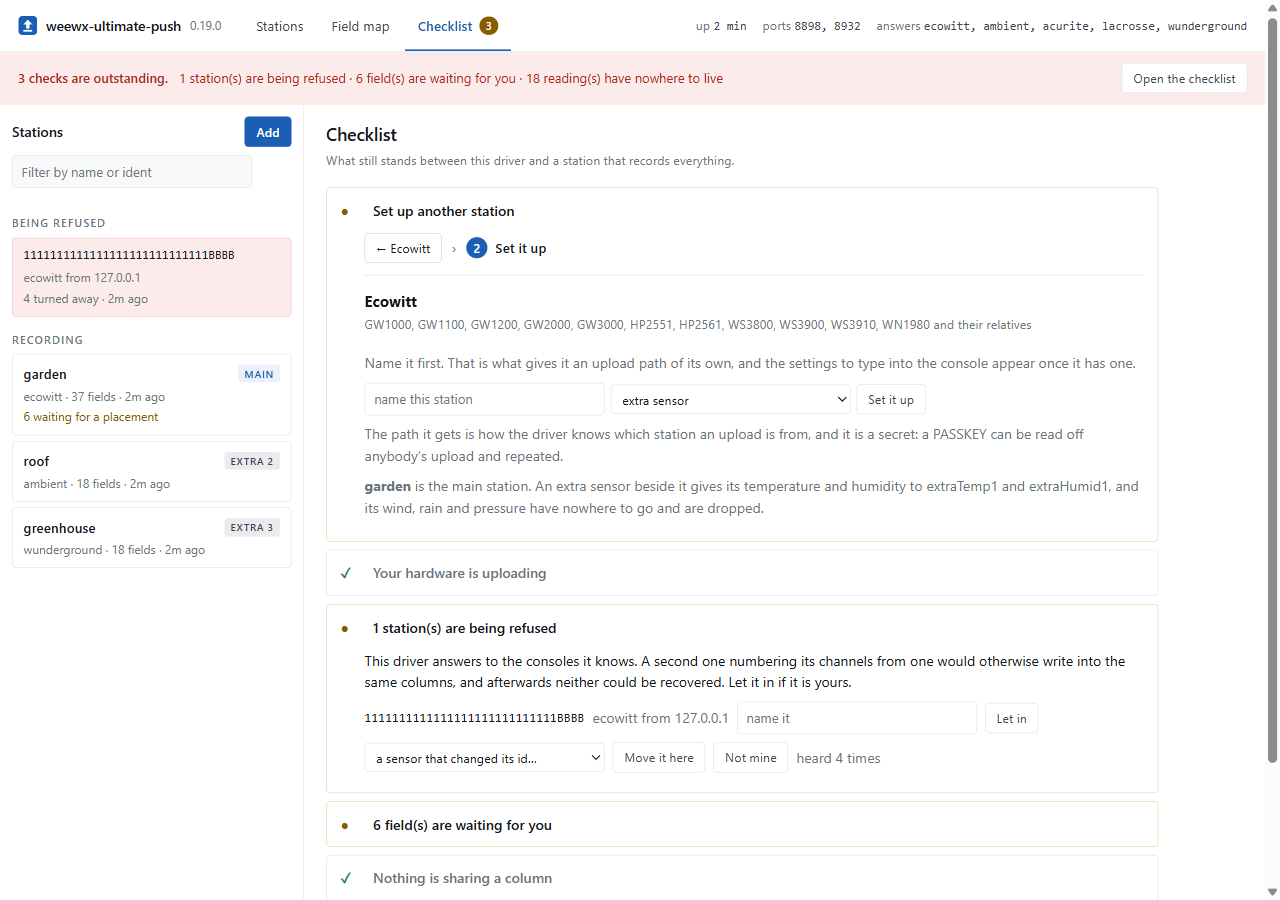Screen dimensions: 1280x900
Task: Expand 'Nothing is sharing a column' item
Action: tap(742, 879)
